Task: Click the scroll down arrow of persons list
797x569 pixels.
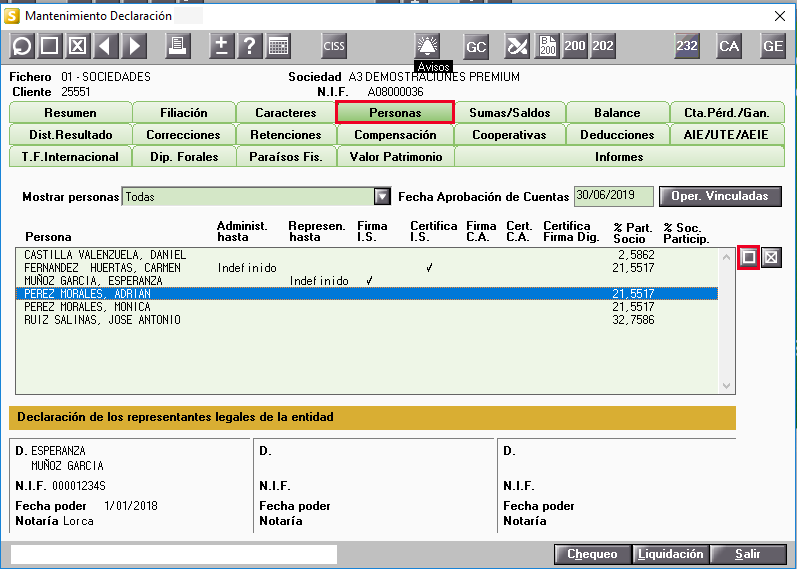Action: coord(726,386)
